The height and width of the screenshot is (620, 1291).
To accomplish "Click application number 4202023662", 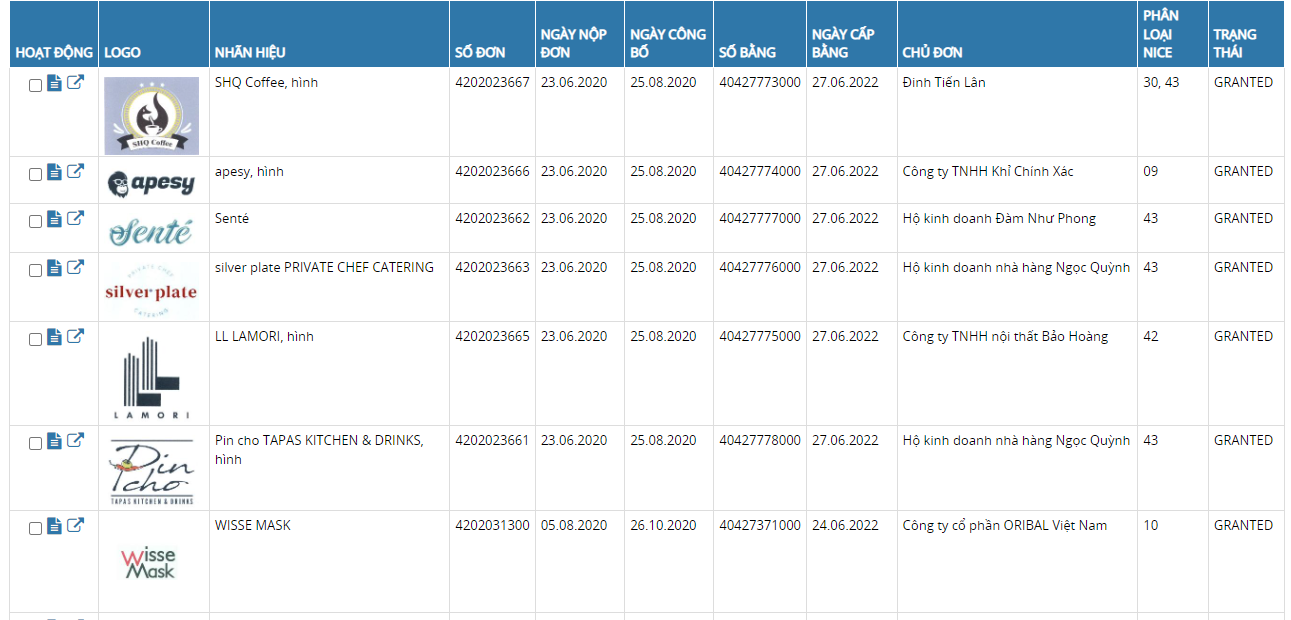I will [x=492, y=218].
